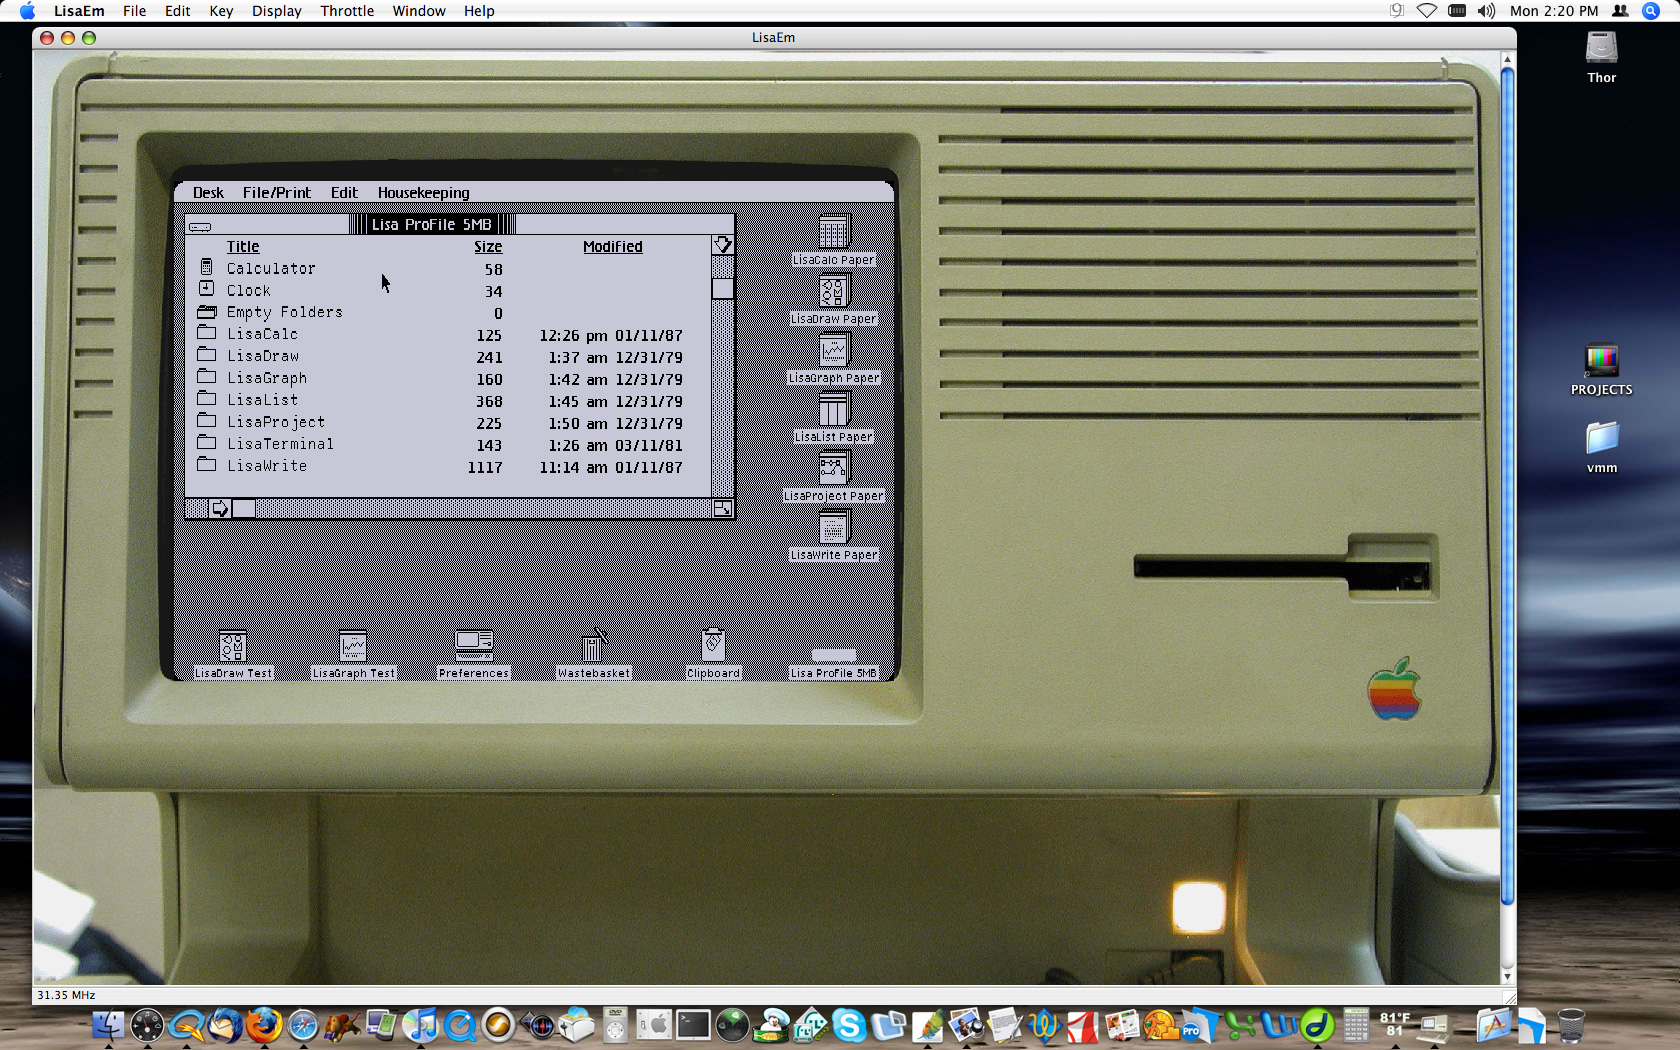This screenshot has height=1050, width=1680.
Task: Select the Lisa ProFile 5MB disk icon
Action: point(833,656)
